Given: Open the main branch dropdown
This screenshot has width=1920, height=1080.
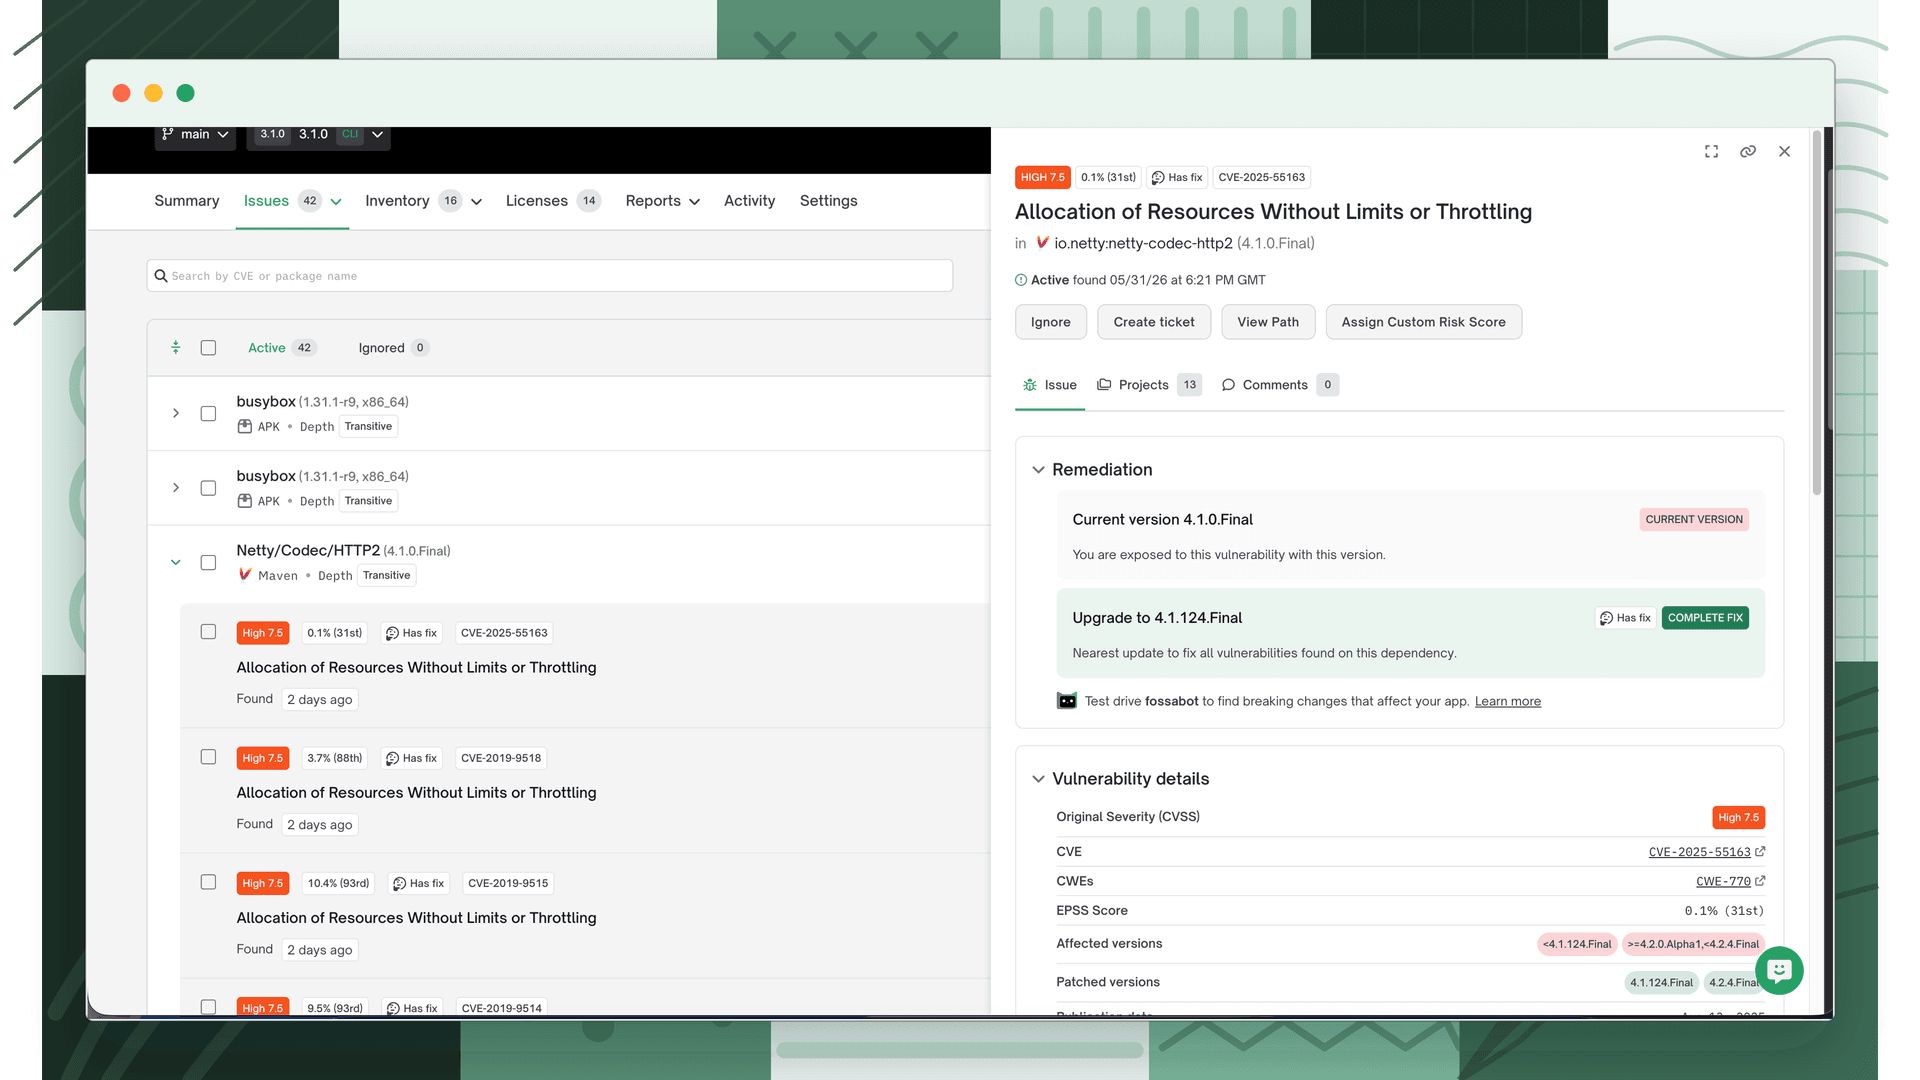Looking at the screenshot, I should point(195,135).
